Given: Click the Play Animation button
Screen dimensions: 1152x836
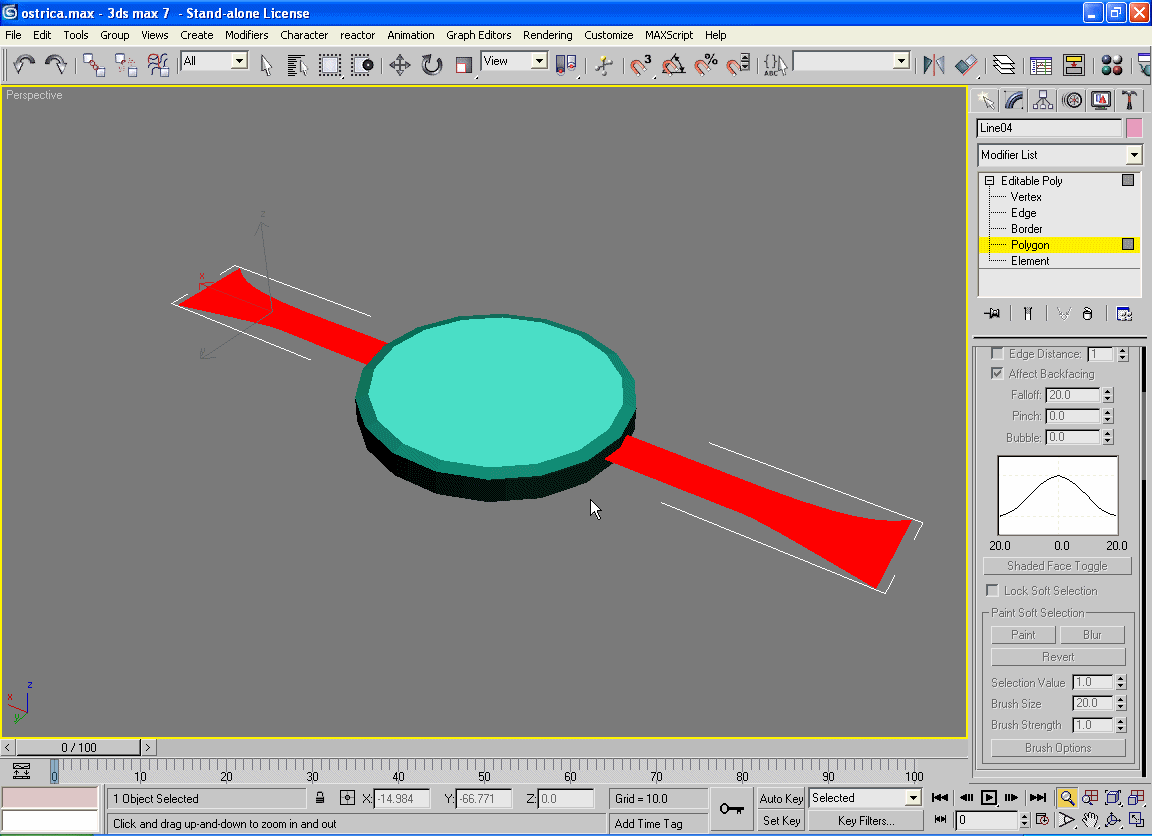Looking at the screenshot, I should coord(989,797).
